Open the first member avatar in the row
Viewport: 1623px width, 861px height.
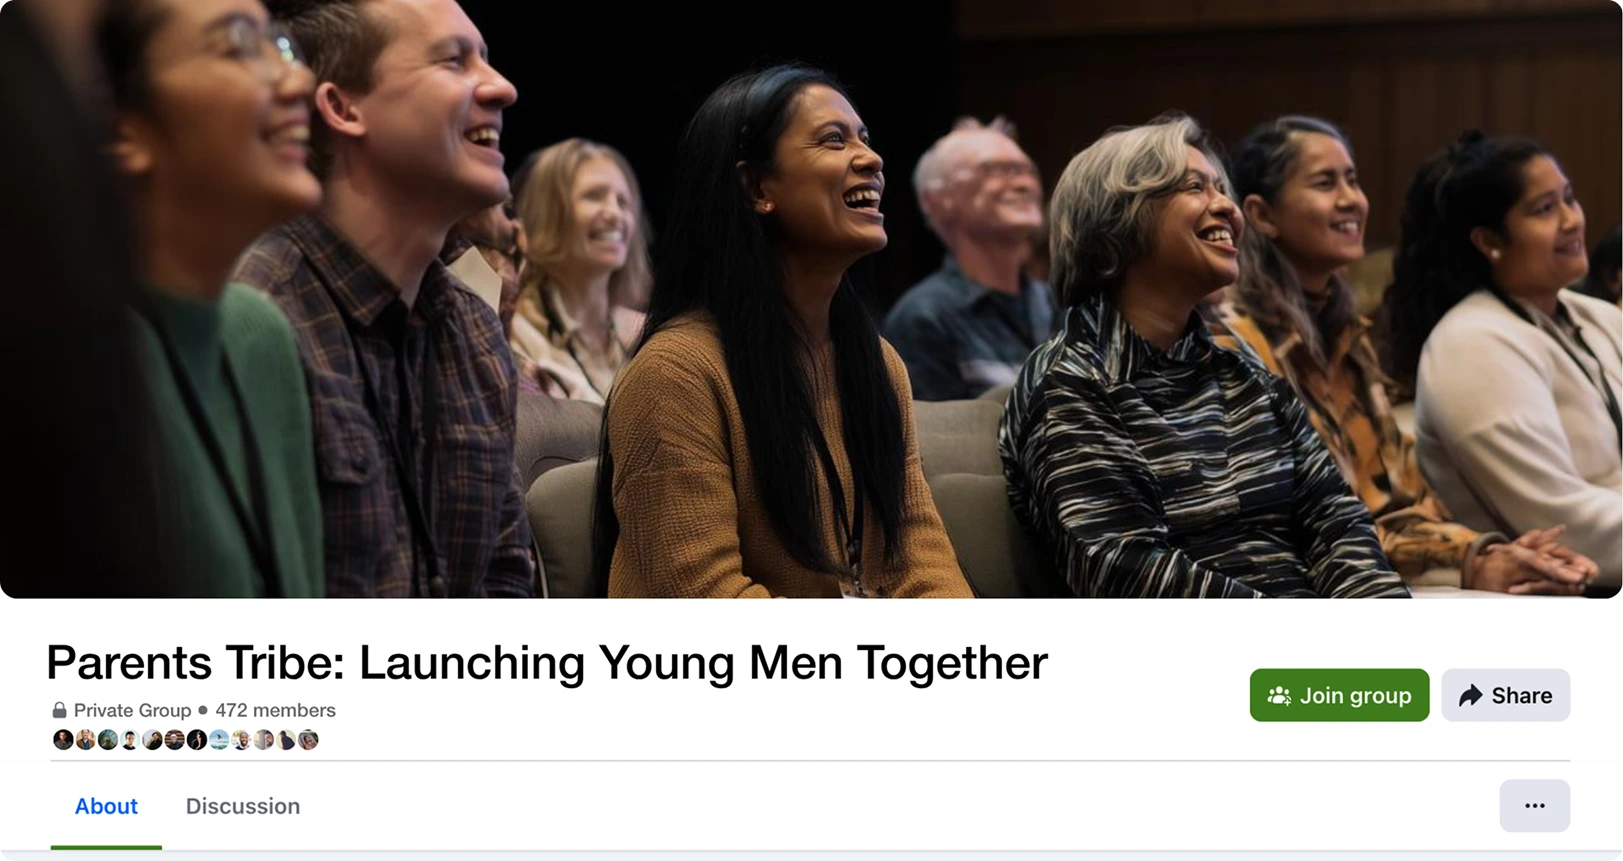[63, 740]
